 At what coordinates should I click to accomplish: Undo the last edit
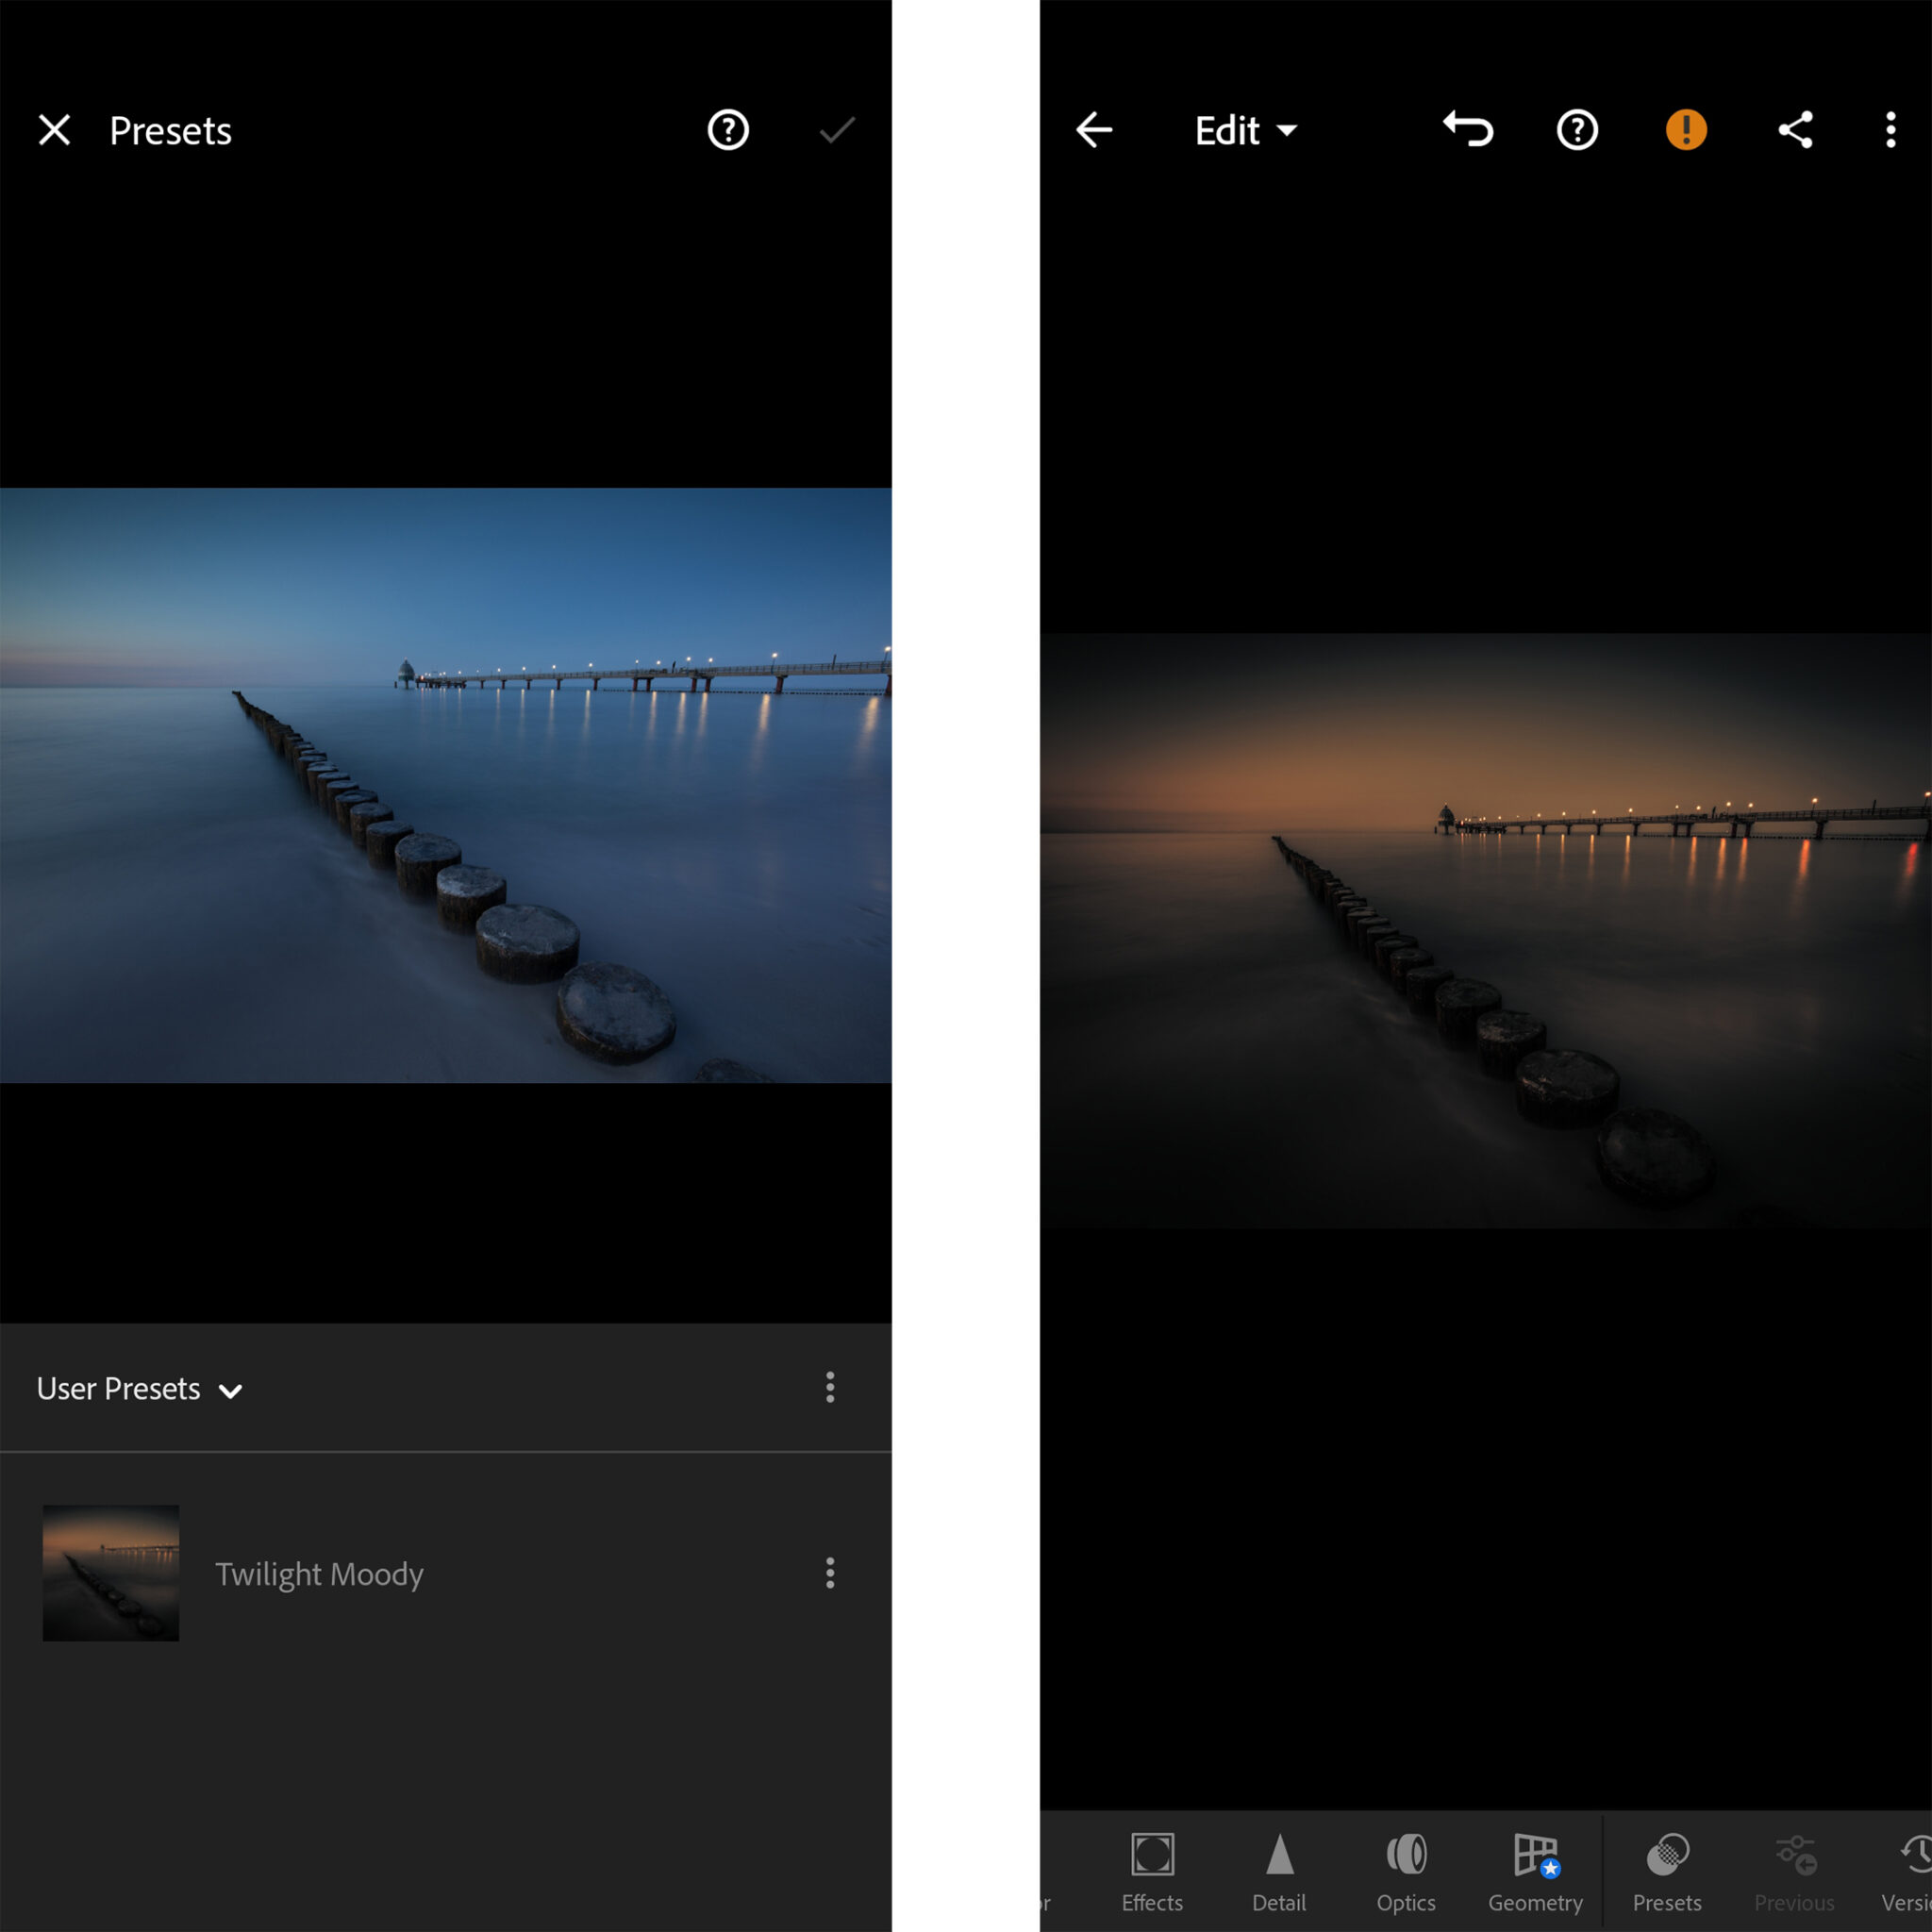pos(1468,130)
